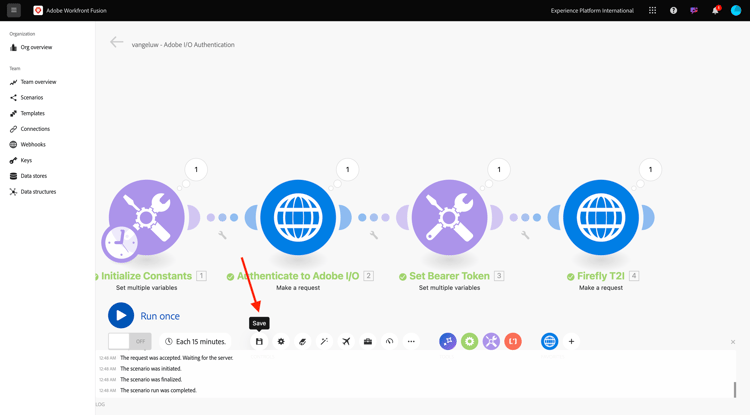Open the more options ellipsis button
Viewport: 750px width, 415px height.
(x=411, y=341)
